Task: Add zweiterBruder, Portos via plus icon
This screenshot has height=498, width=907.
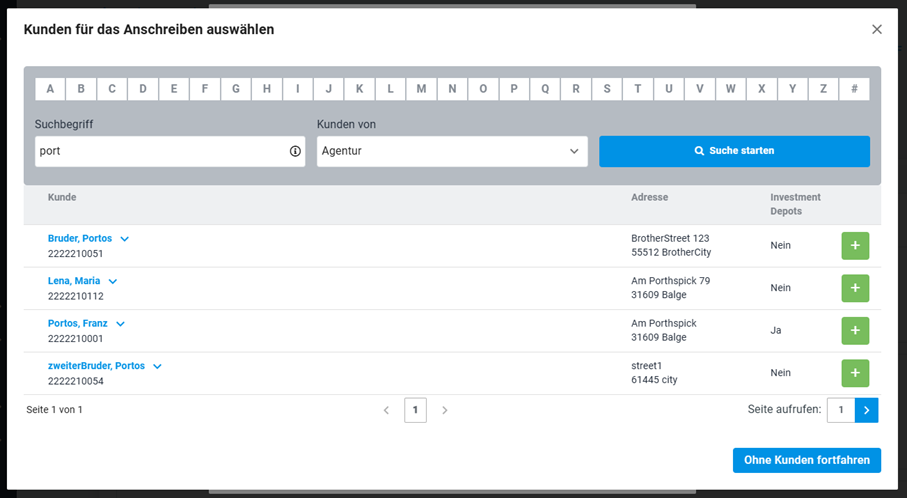Action: click(x=855, y=373)
